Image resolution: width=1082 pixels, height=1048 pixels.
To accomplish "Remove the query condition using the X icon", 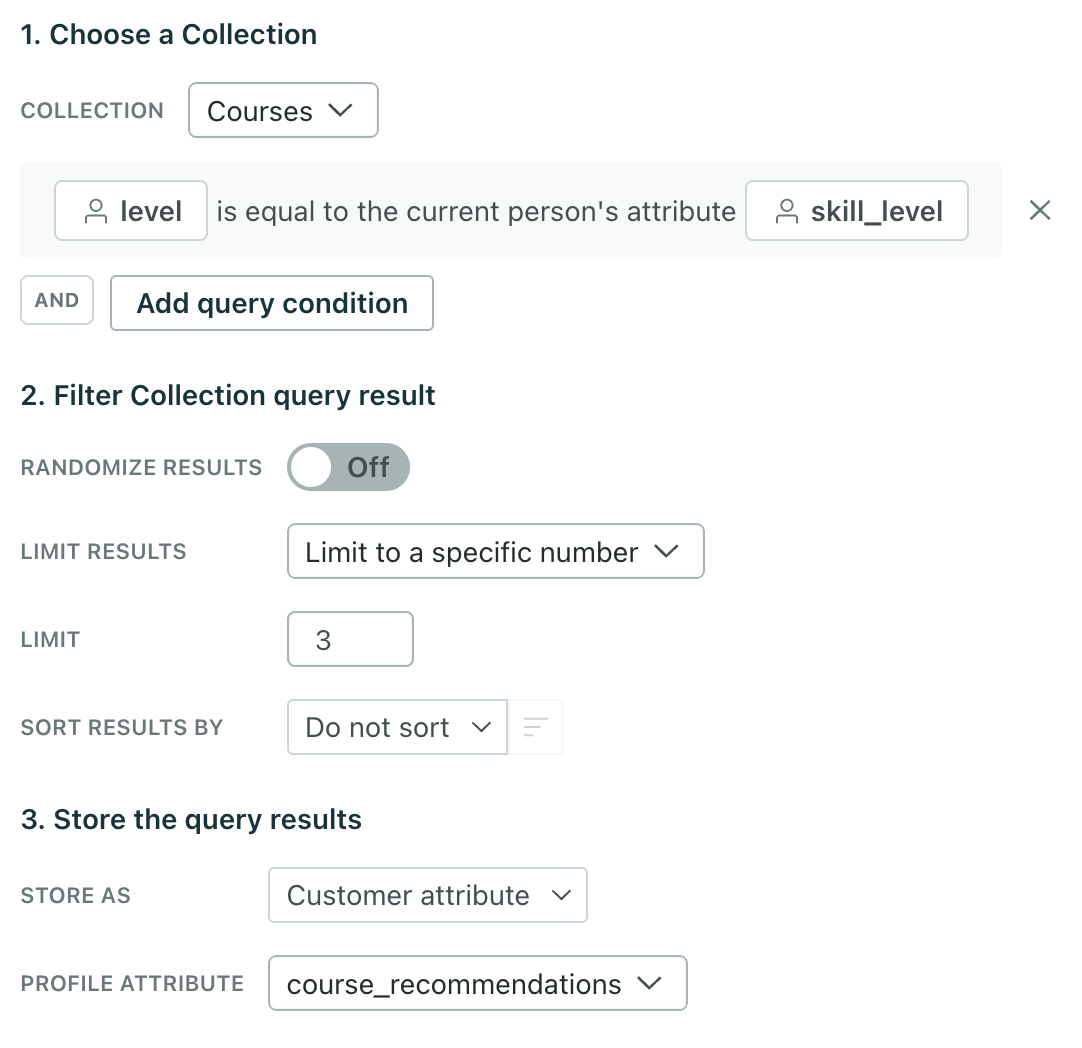I will click(1040, 210).
